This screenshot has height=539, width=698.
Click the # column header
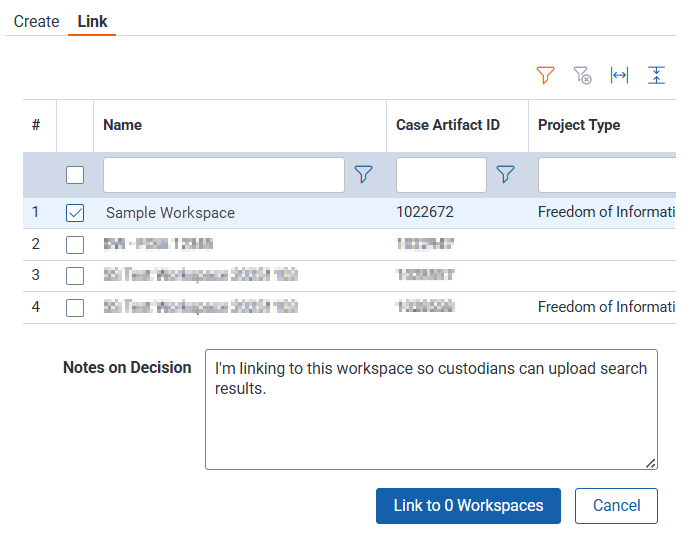pos(36,125)
